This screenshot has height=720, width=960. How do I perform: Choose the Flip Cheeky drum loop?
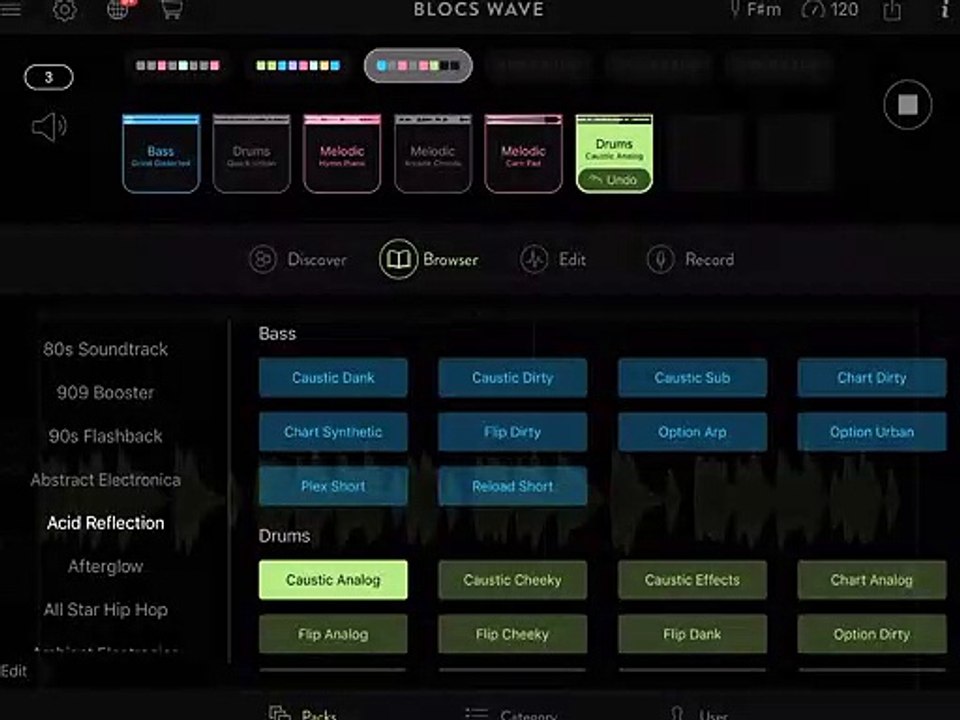coord(512,634)
